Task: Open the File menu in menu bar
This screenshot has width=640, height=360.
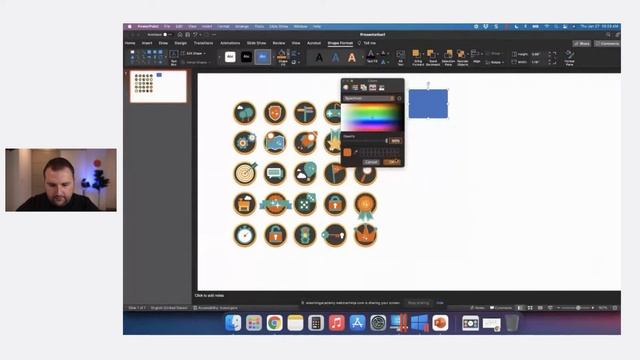Action: point(167,27)
